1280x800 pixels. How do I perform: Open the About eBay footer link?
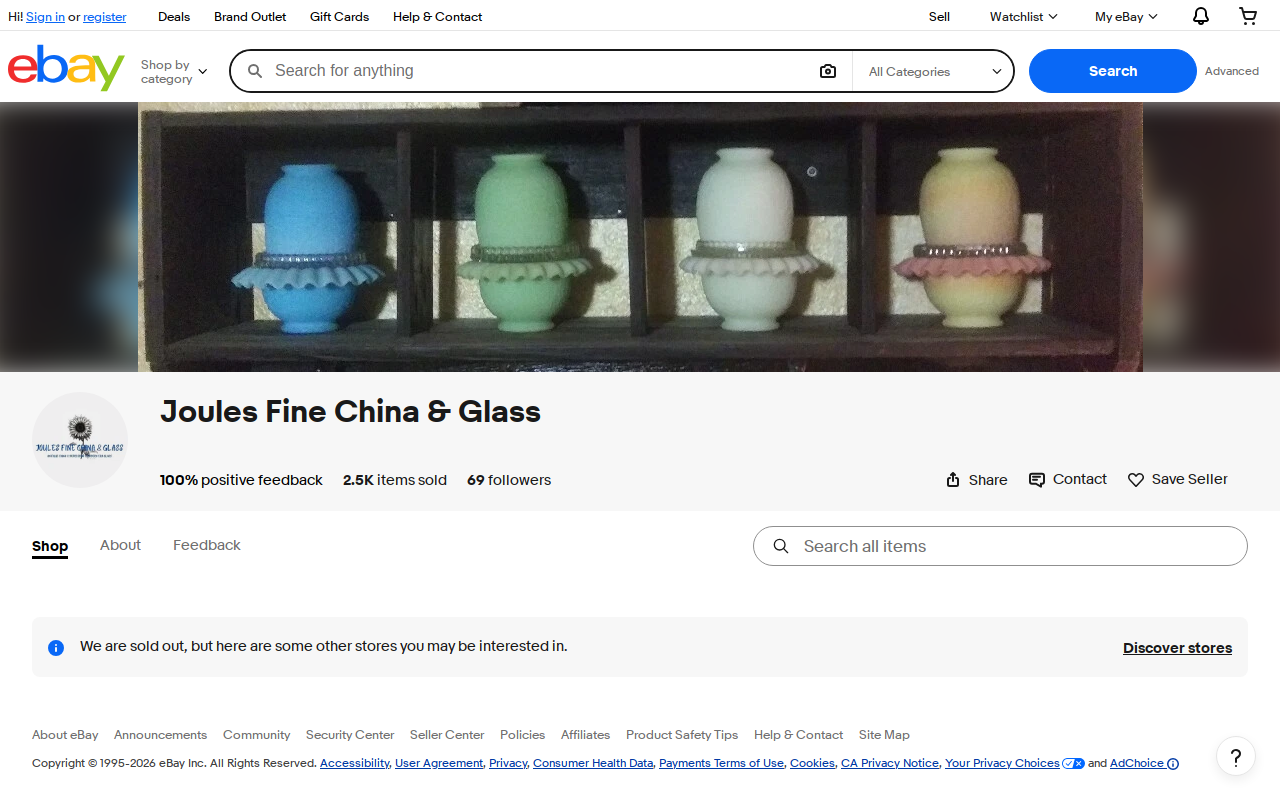point(65,735)
